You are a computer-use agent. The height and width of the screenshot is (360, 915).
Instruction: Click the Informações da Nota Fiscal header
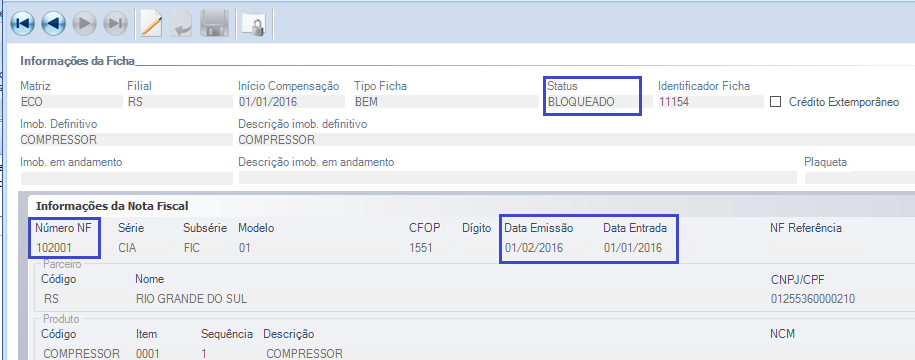pos(112,205)
